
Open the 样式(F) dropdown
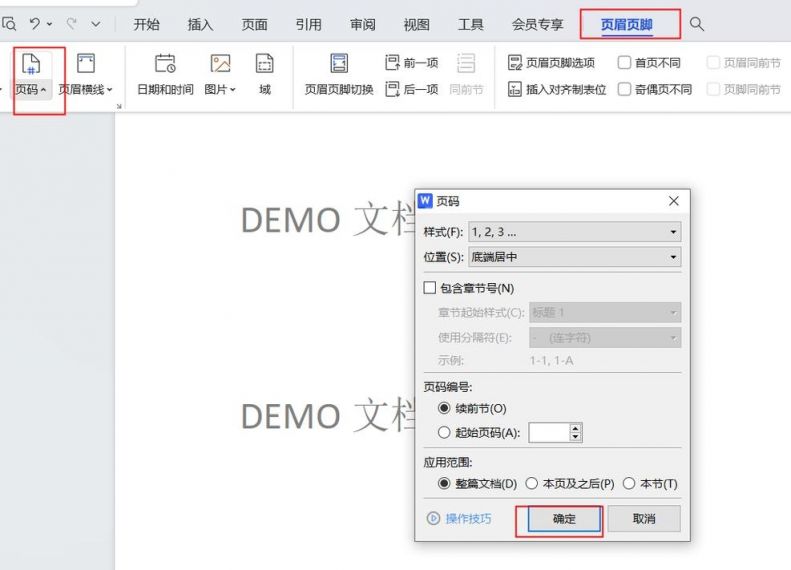coord(575,232)
